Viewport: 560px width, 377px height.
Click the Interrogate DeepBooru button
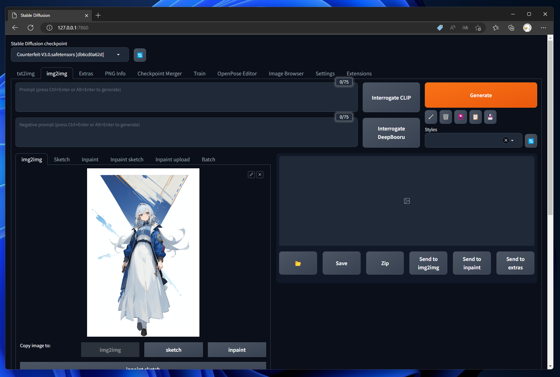pyautogui.click(x=391, y=133)
